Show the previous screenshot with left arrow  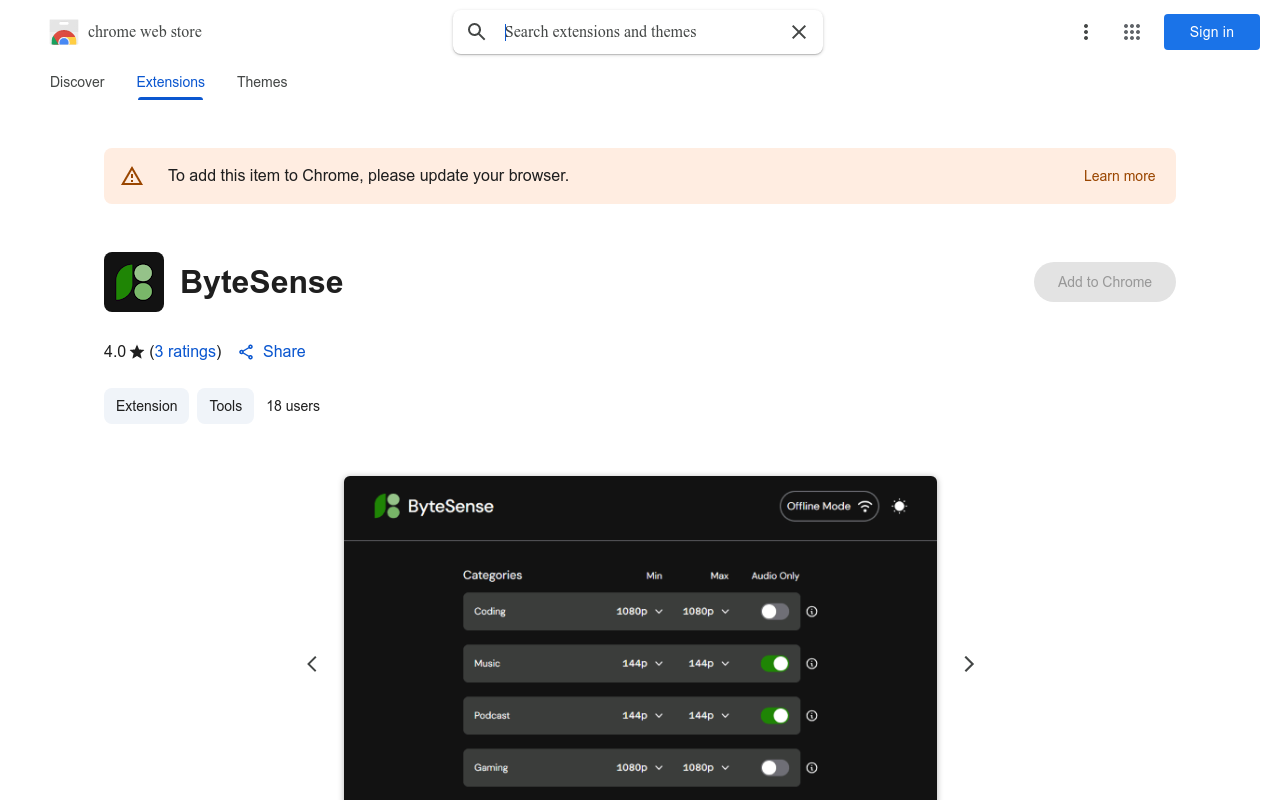[312, 664]
